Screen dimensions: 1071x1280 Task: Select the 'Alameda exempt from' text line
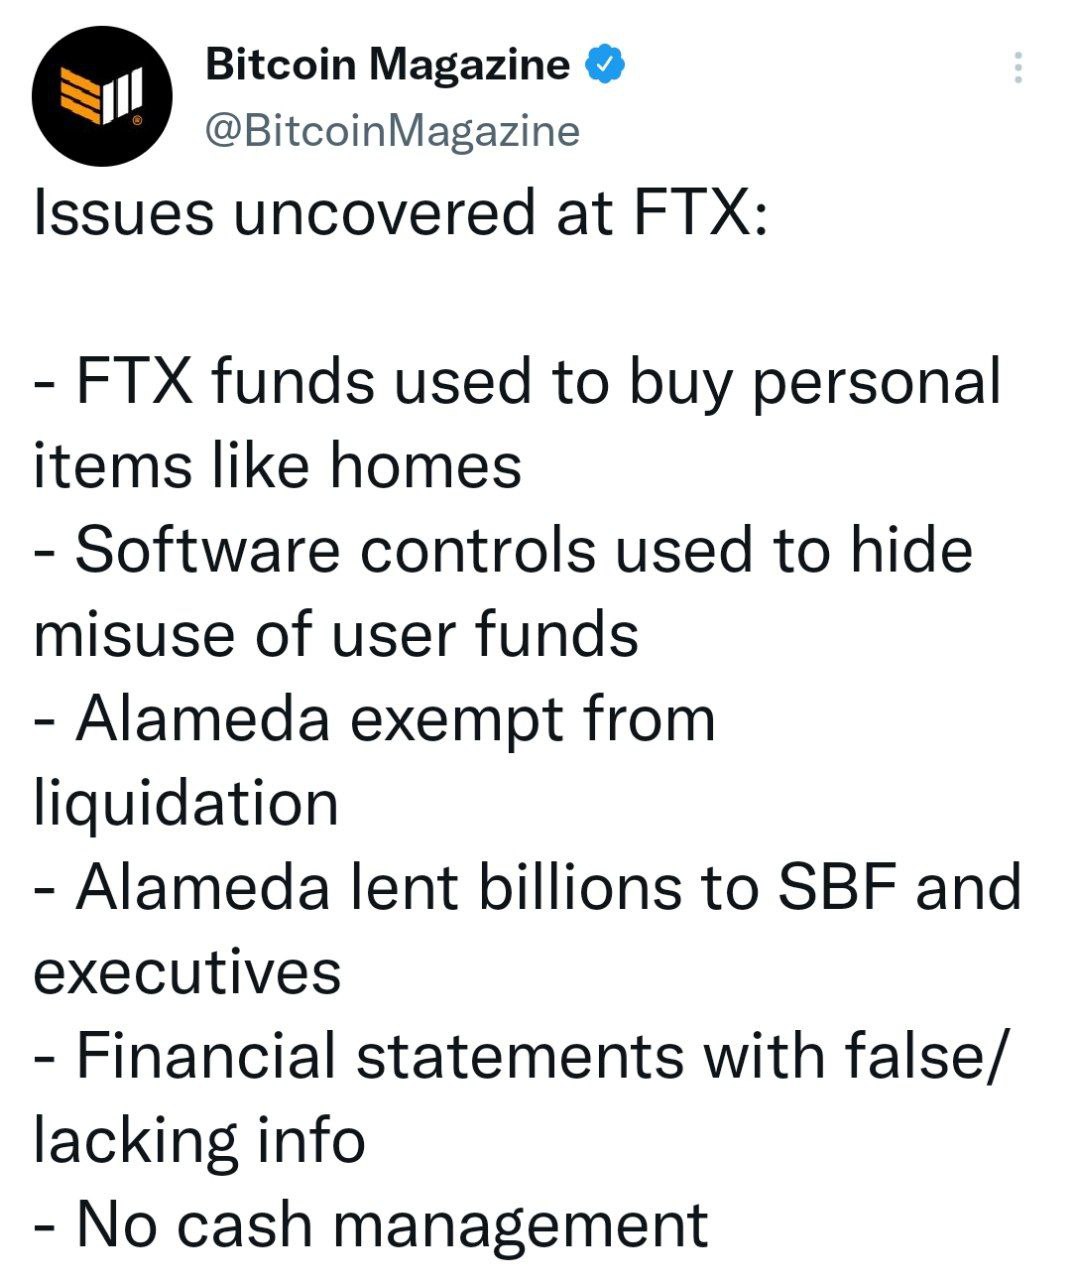tap(375, 719)
